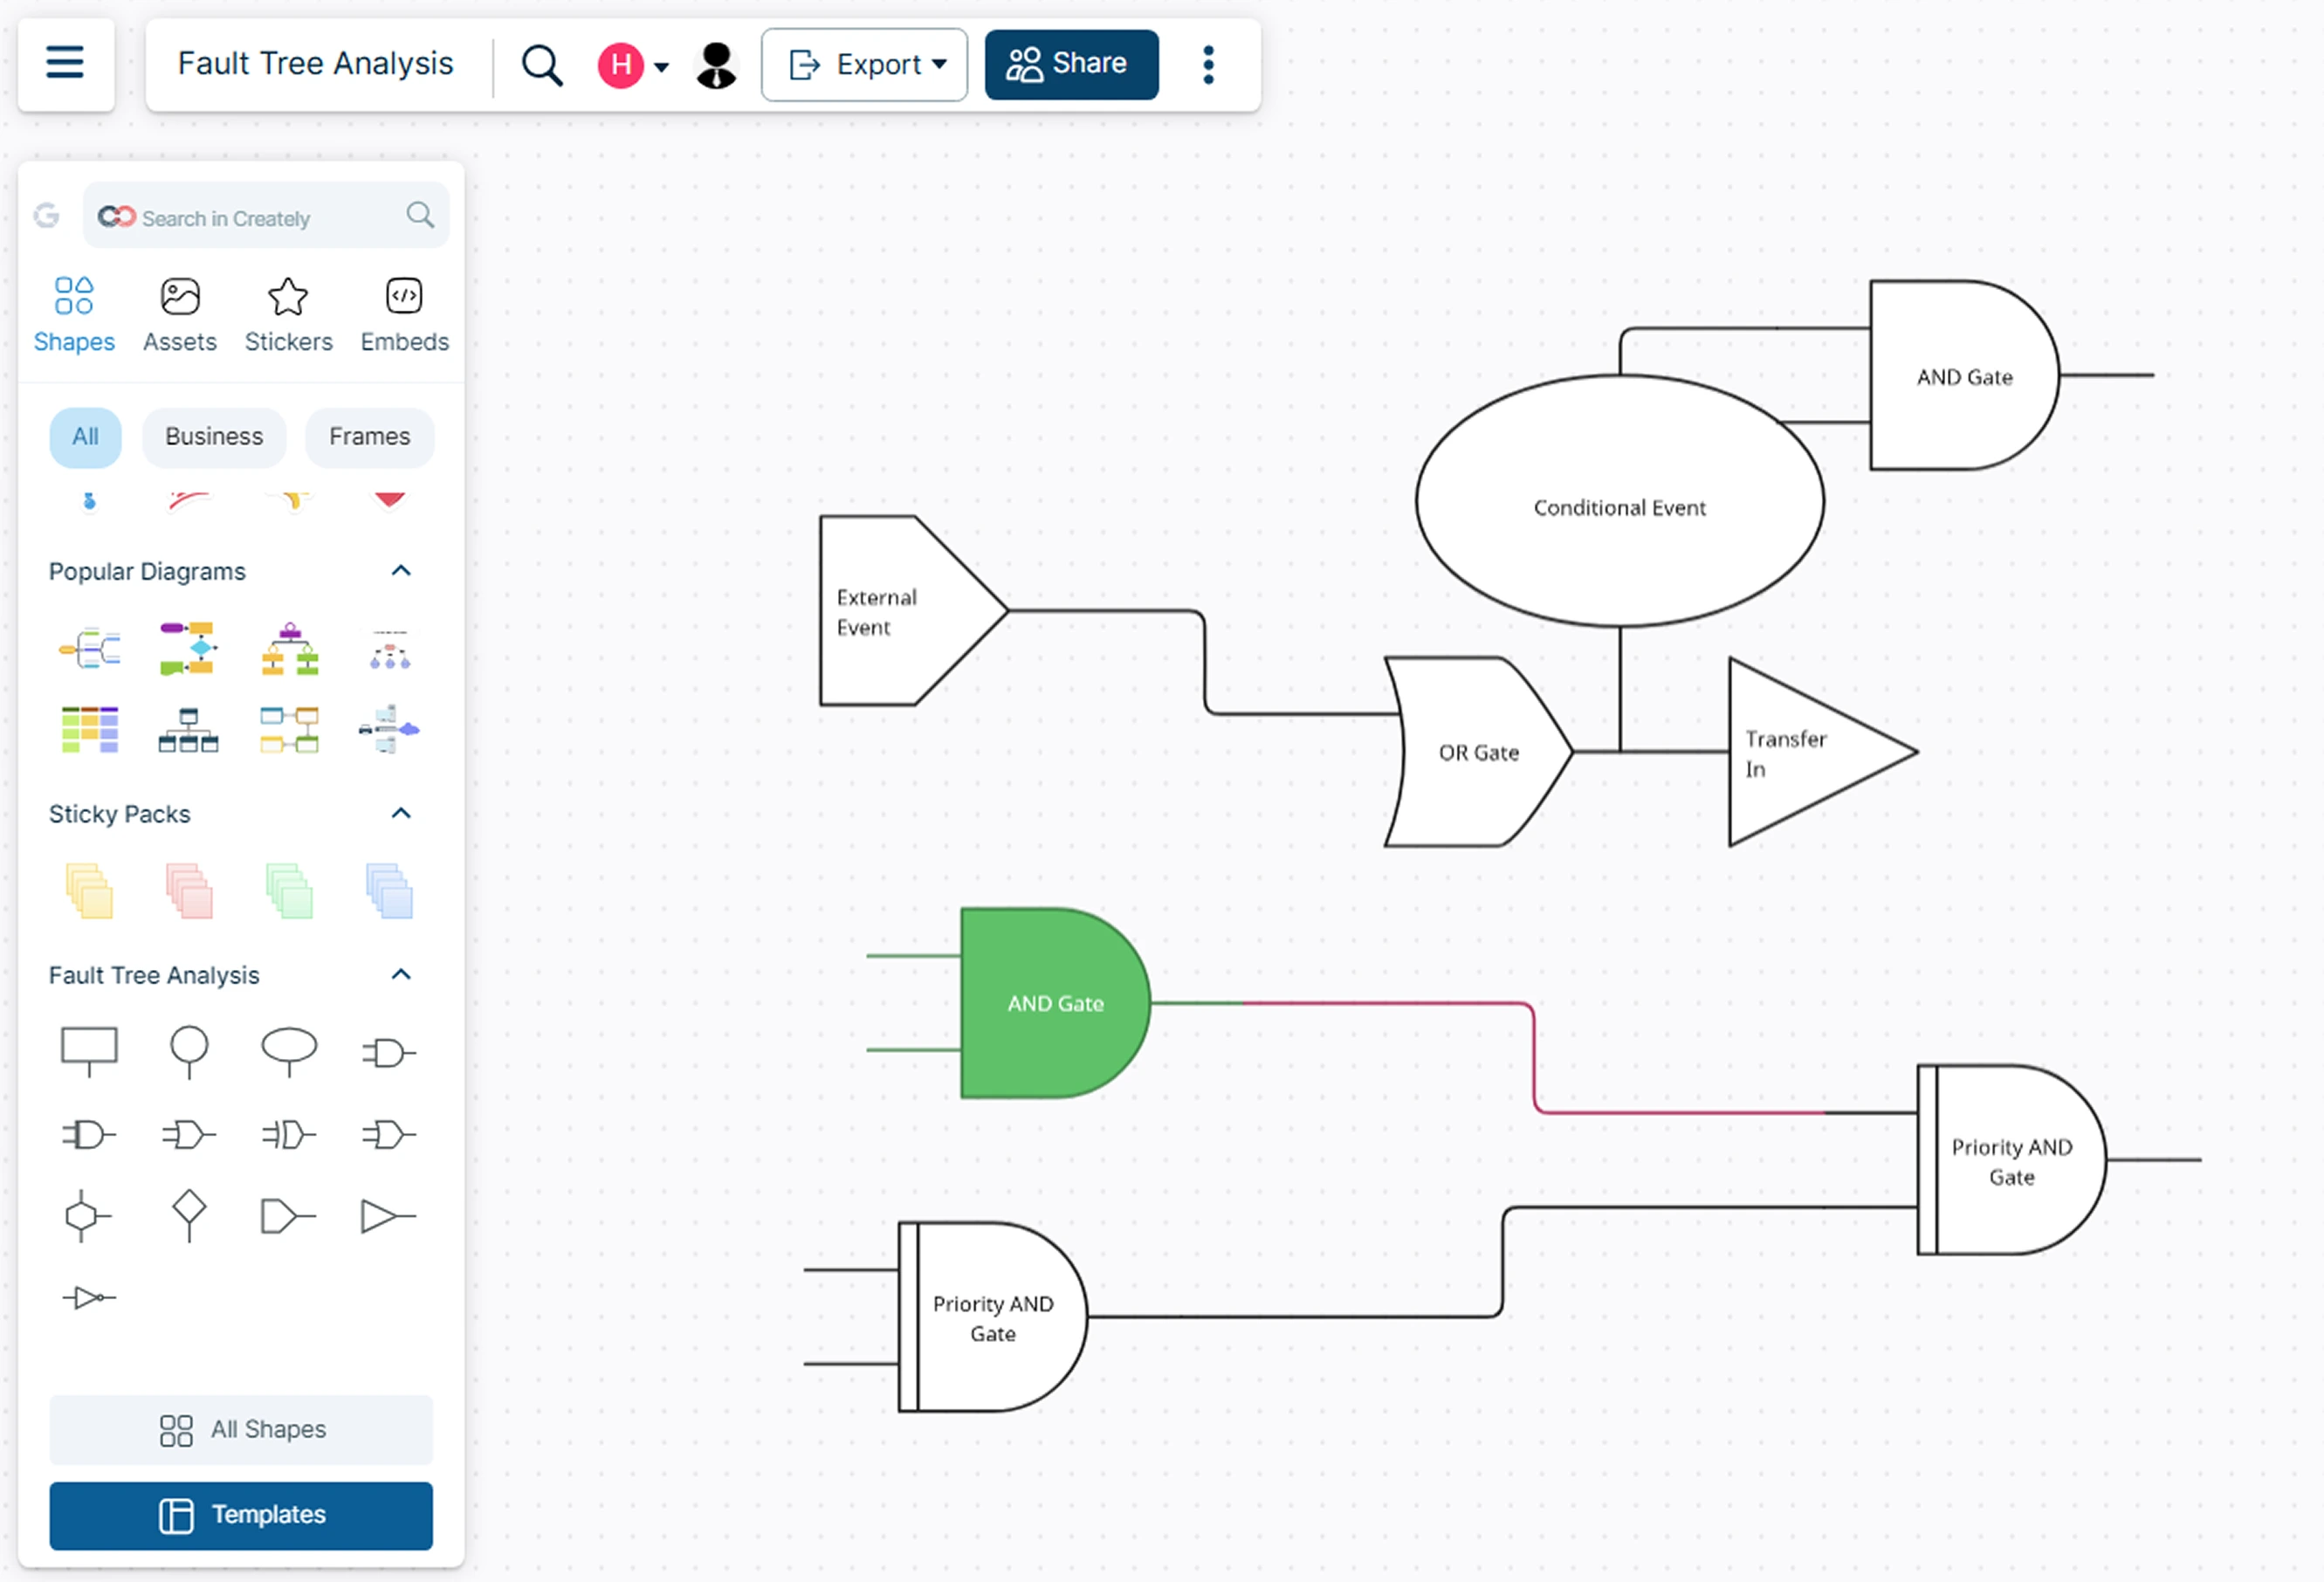Click the red H user avatar
The width and height of the screenshot is (2324, 1582).
620,65
